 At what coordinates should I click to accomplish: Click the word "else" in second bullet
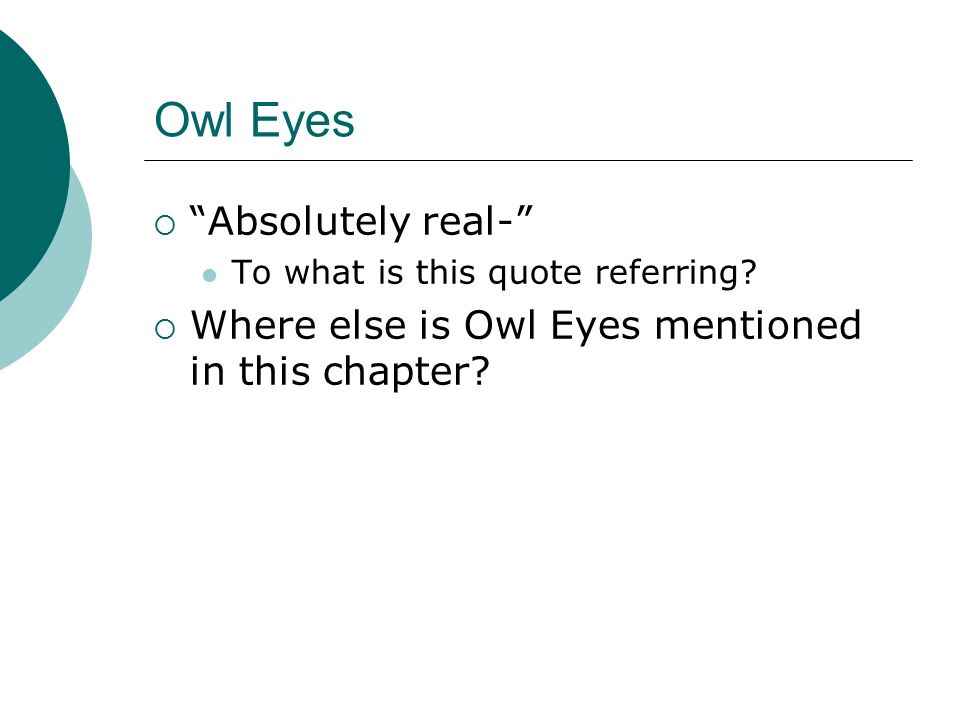(367, 324)
